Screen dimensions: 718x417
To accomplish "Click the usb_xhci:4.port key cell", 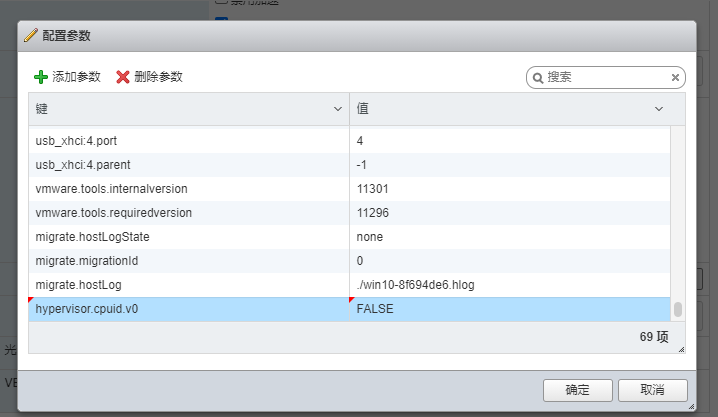I will coord(83,140).
